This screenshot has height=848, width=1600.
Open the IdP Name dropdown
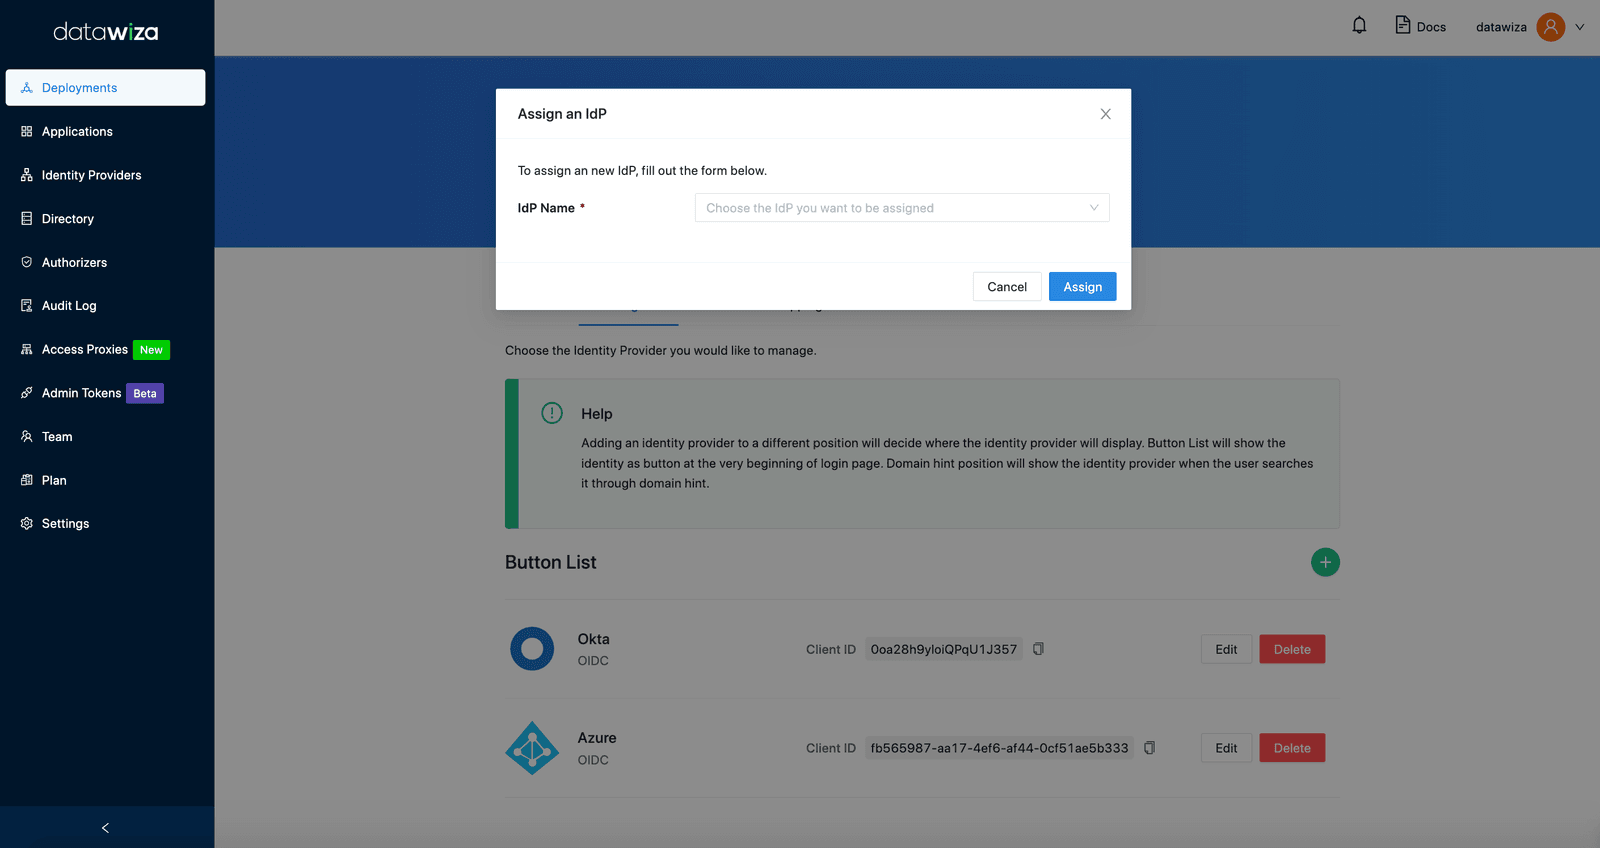(902, 208)
